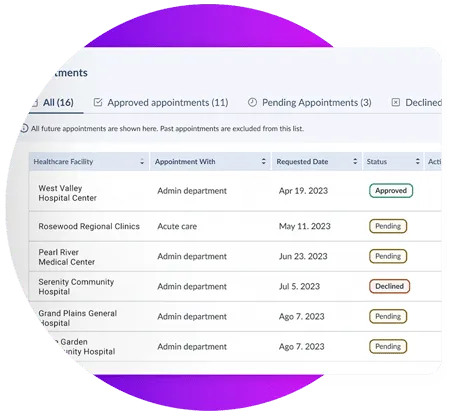The width and height of the screenshot is (466, 419).
Task: Select the West Valley Hospital Center row
Action: 235,191
